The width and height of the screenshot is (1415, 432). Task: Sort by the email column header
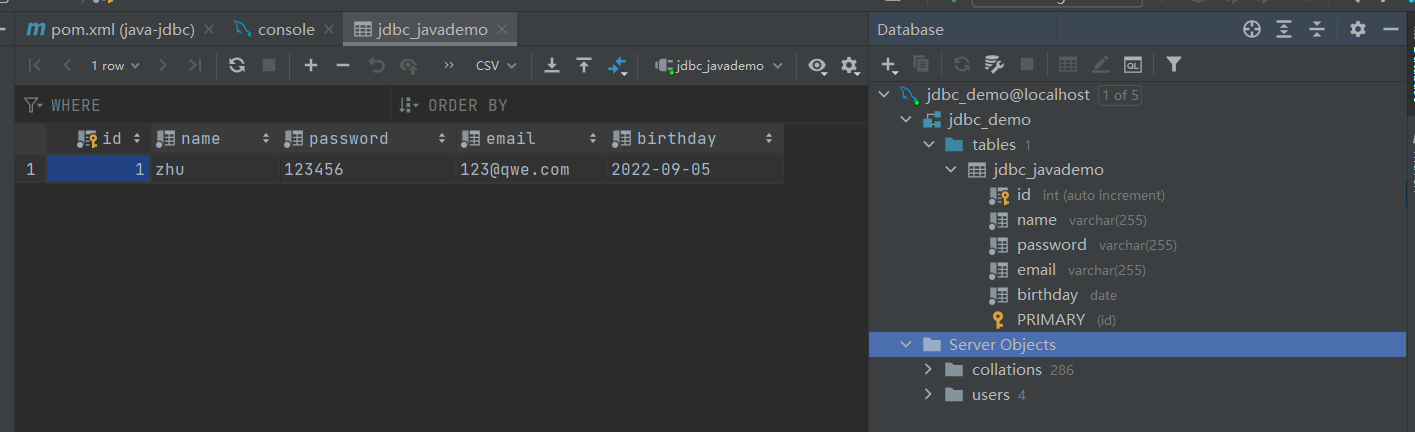pyautogui.click(x=529, y=139)
